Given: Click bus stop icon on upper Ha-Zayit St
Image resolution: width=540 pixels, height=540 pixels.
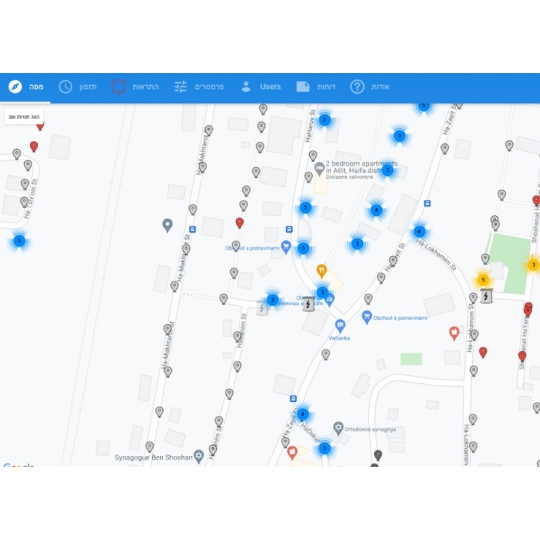Looking at the screenshot, I should 427,203.
